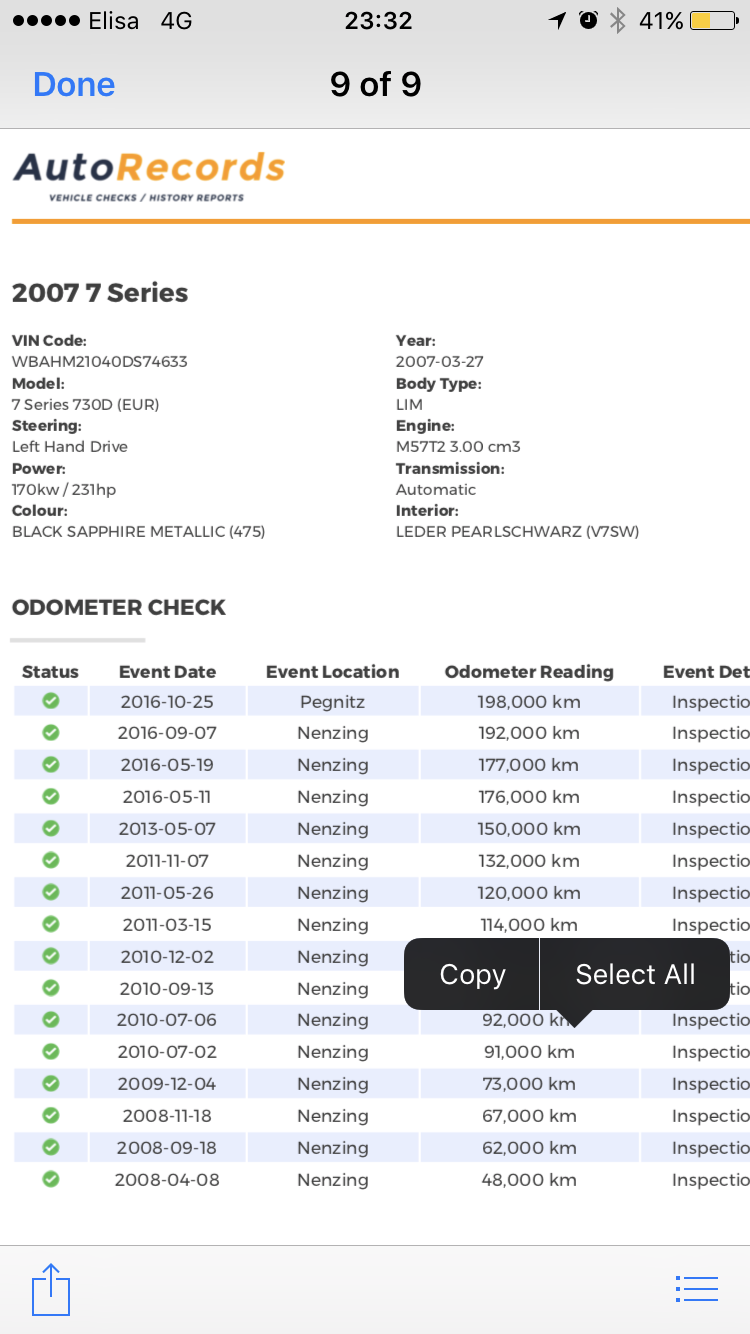
Task: Tap the green check status for 2016-10-25
Action: (51, 701)
